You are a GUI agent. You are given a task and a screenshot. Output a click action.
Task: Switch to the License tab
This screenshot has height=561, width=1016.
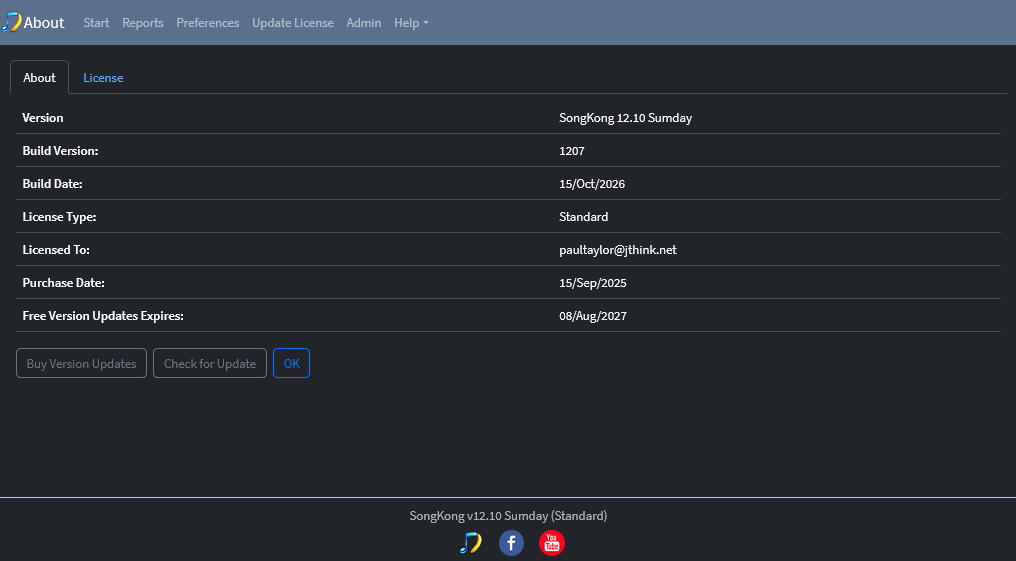(103, 78)
